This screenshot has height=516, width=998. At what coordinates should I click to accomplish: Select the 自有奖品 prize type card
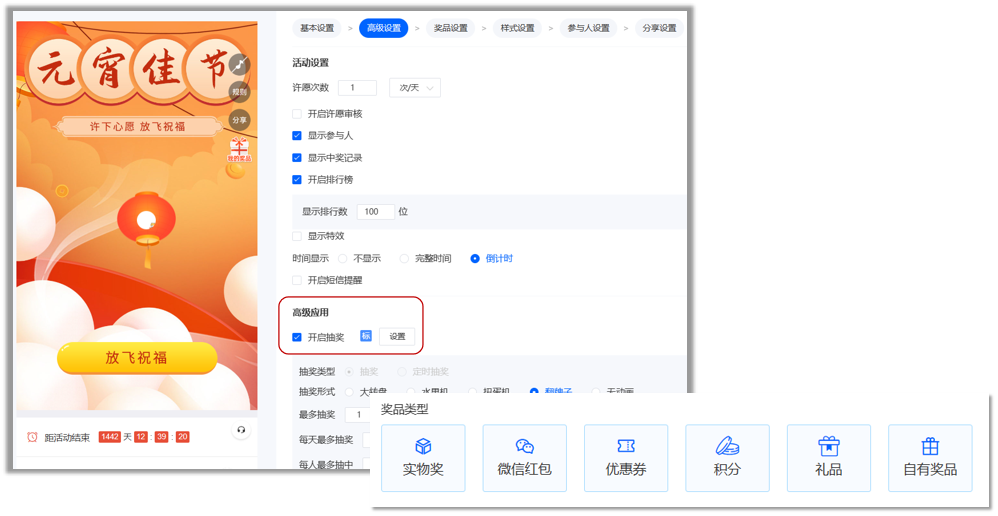coord(931,458)
